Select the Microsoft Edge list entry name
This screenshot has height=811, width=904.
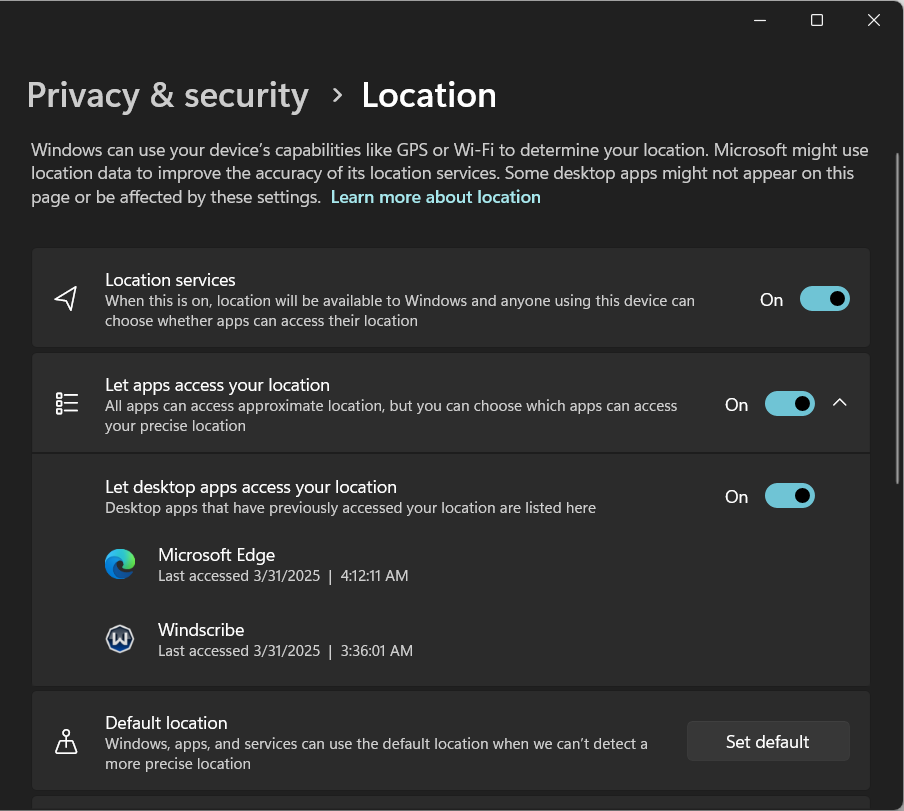216,555
